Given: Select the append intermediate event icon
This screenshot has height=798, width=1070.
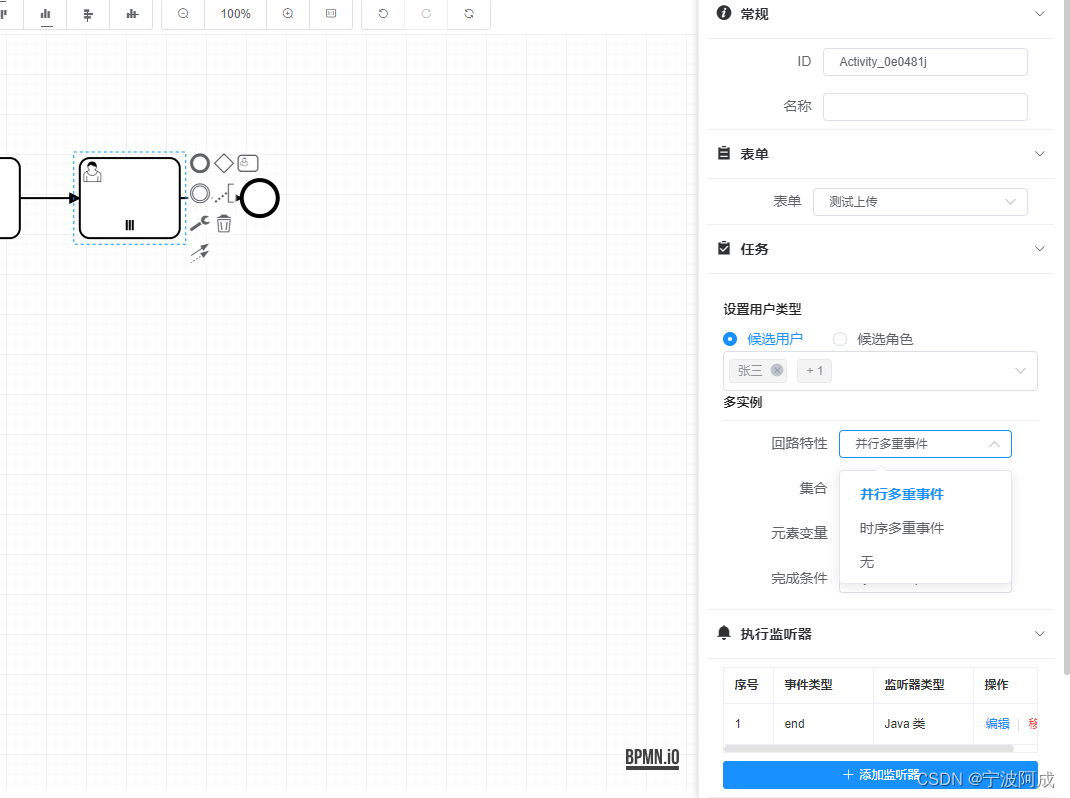Looking at the screenshot, I should click(199, 192).
